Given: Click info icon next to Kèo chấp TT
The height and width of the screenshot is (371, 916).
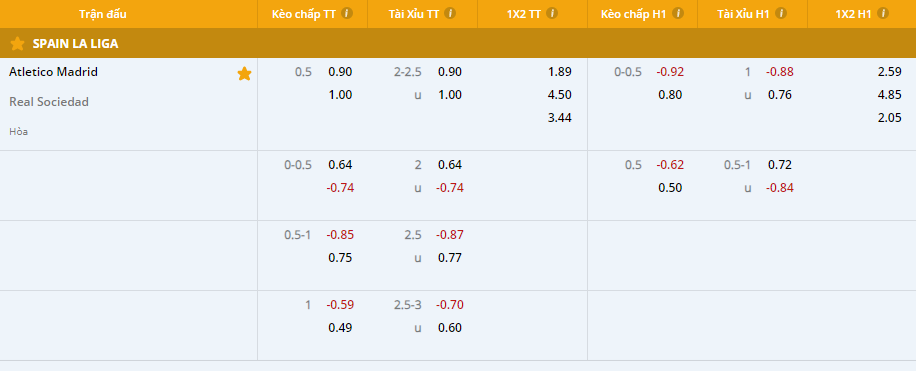Looking at the screenshot, I should (347, 13).
